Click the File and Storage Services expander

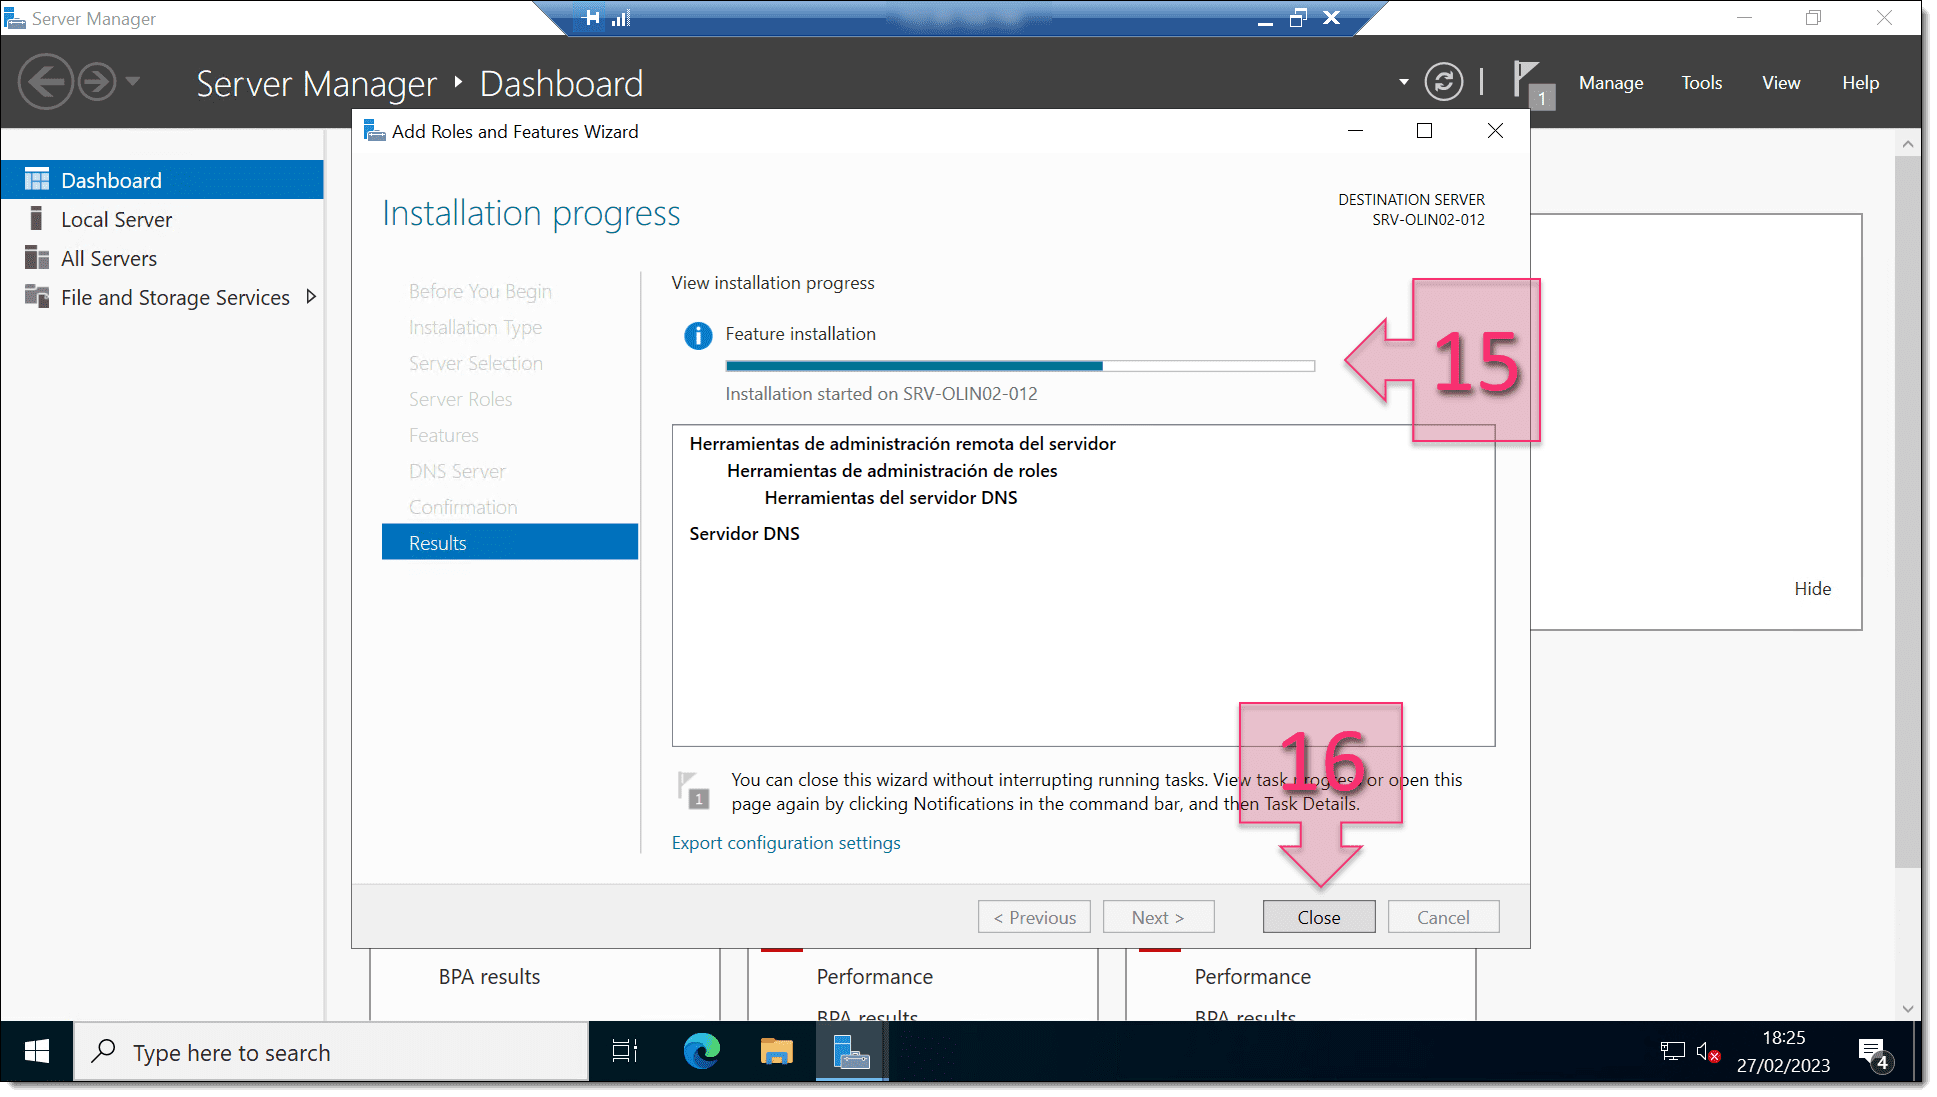pyautogui.click(x=313, y=297)
